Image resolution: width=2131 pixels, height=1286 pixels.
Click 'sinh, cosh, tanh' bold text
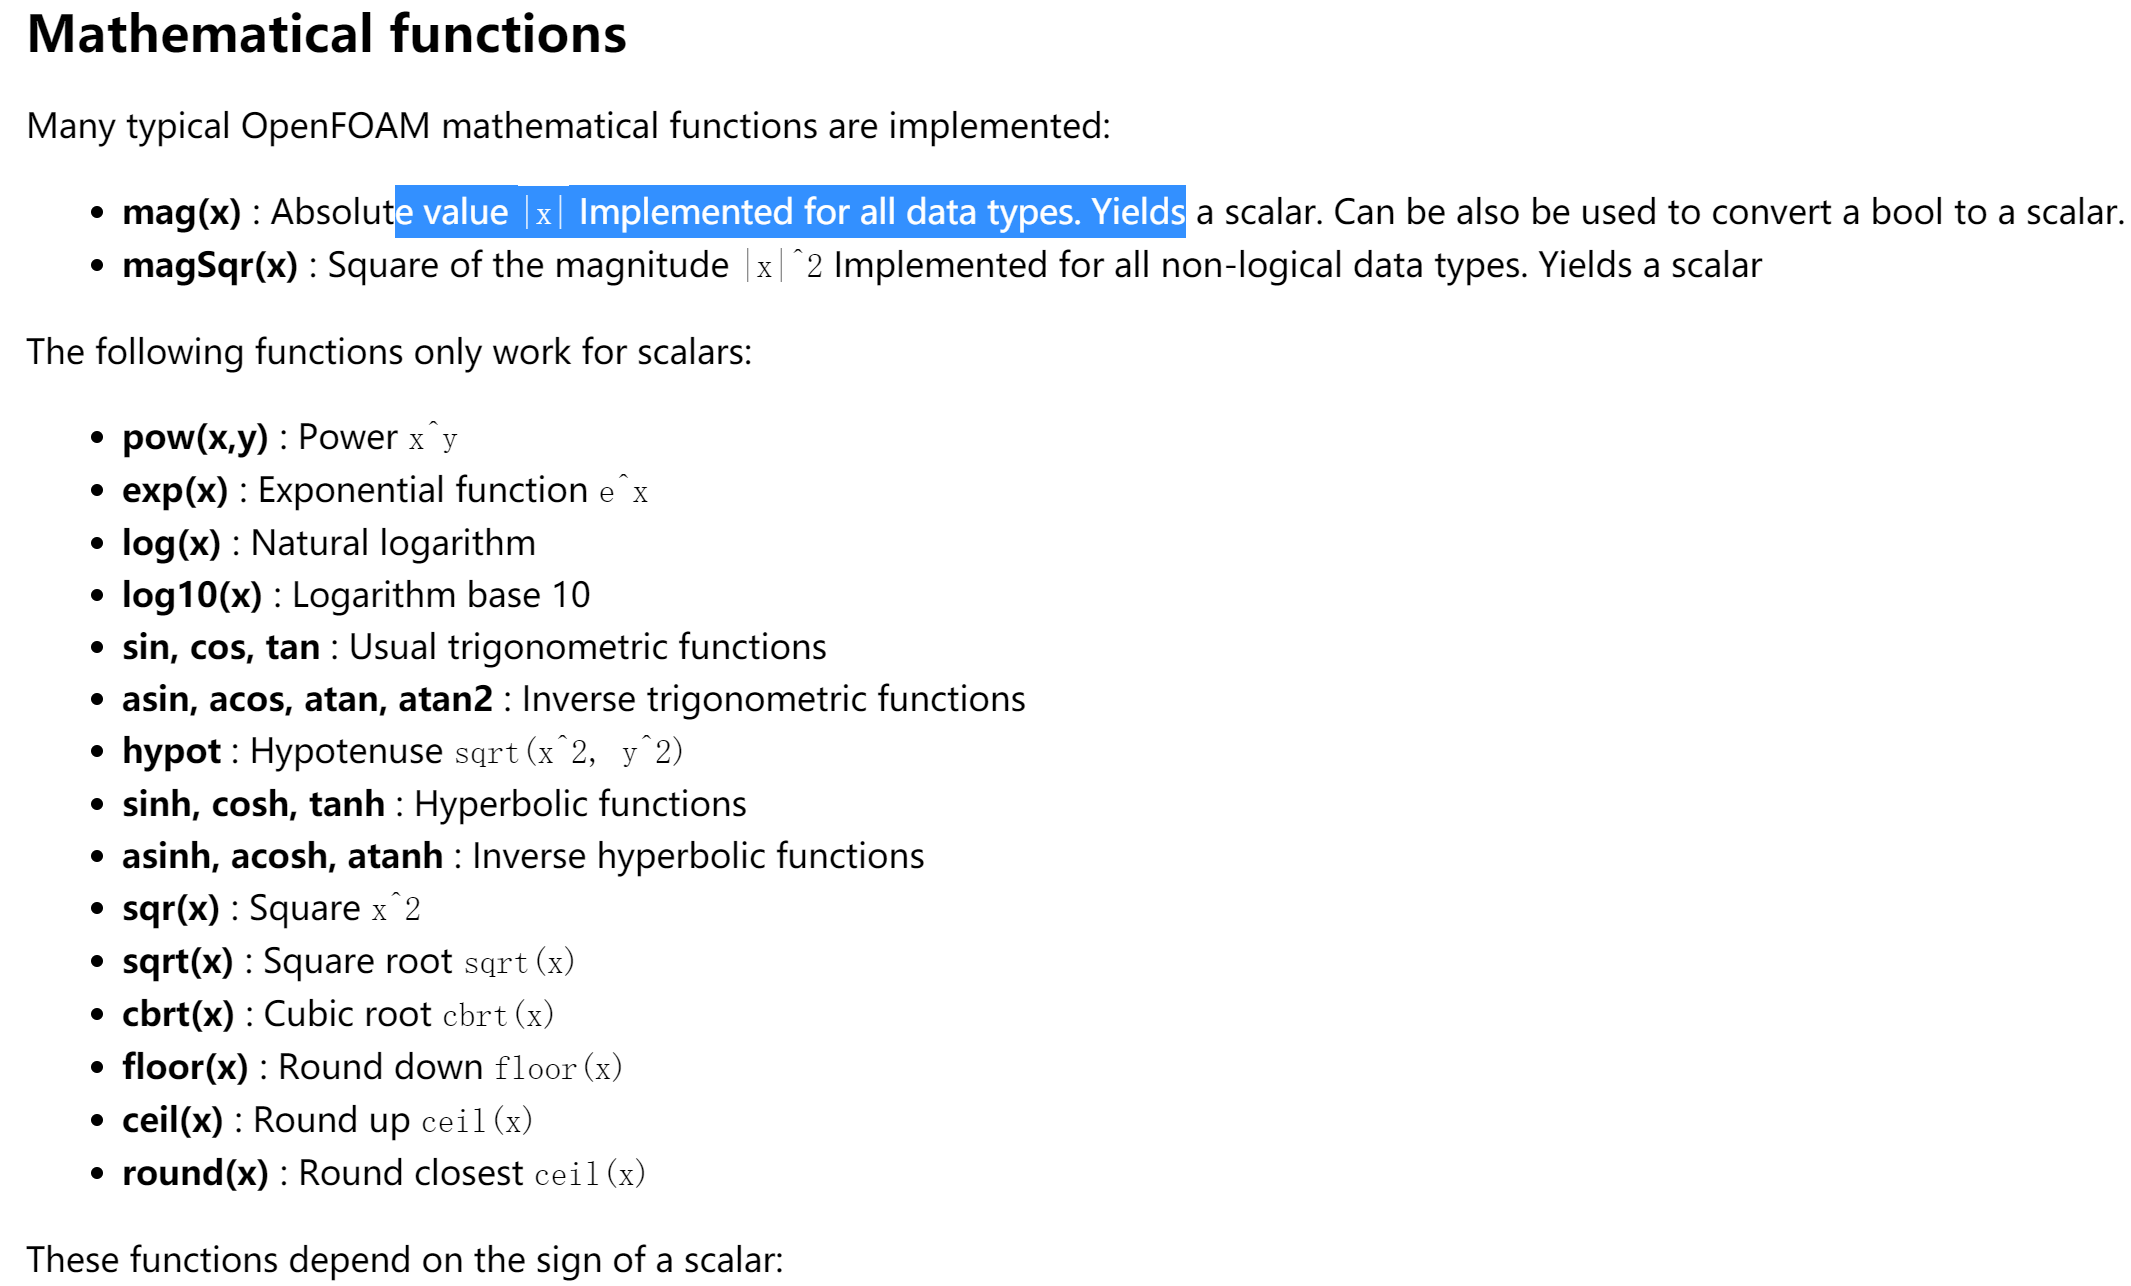[x=253, y=804]
